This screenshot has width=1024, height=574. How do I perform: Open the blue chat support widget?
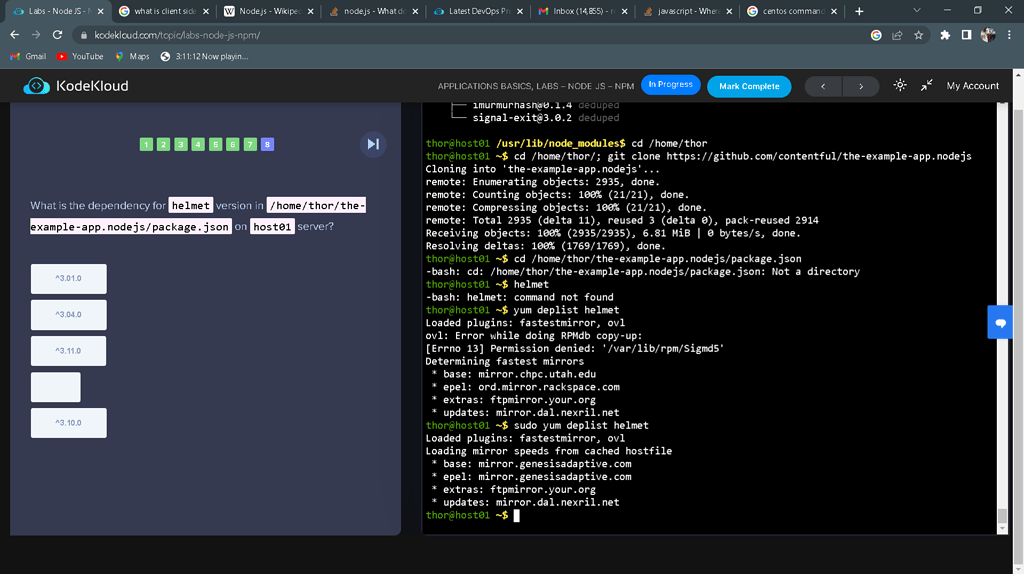pos(1000,323)
